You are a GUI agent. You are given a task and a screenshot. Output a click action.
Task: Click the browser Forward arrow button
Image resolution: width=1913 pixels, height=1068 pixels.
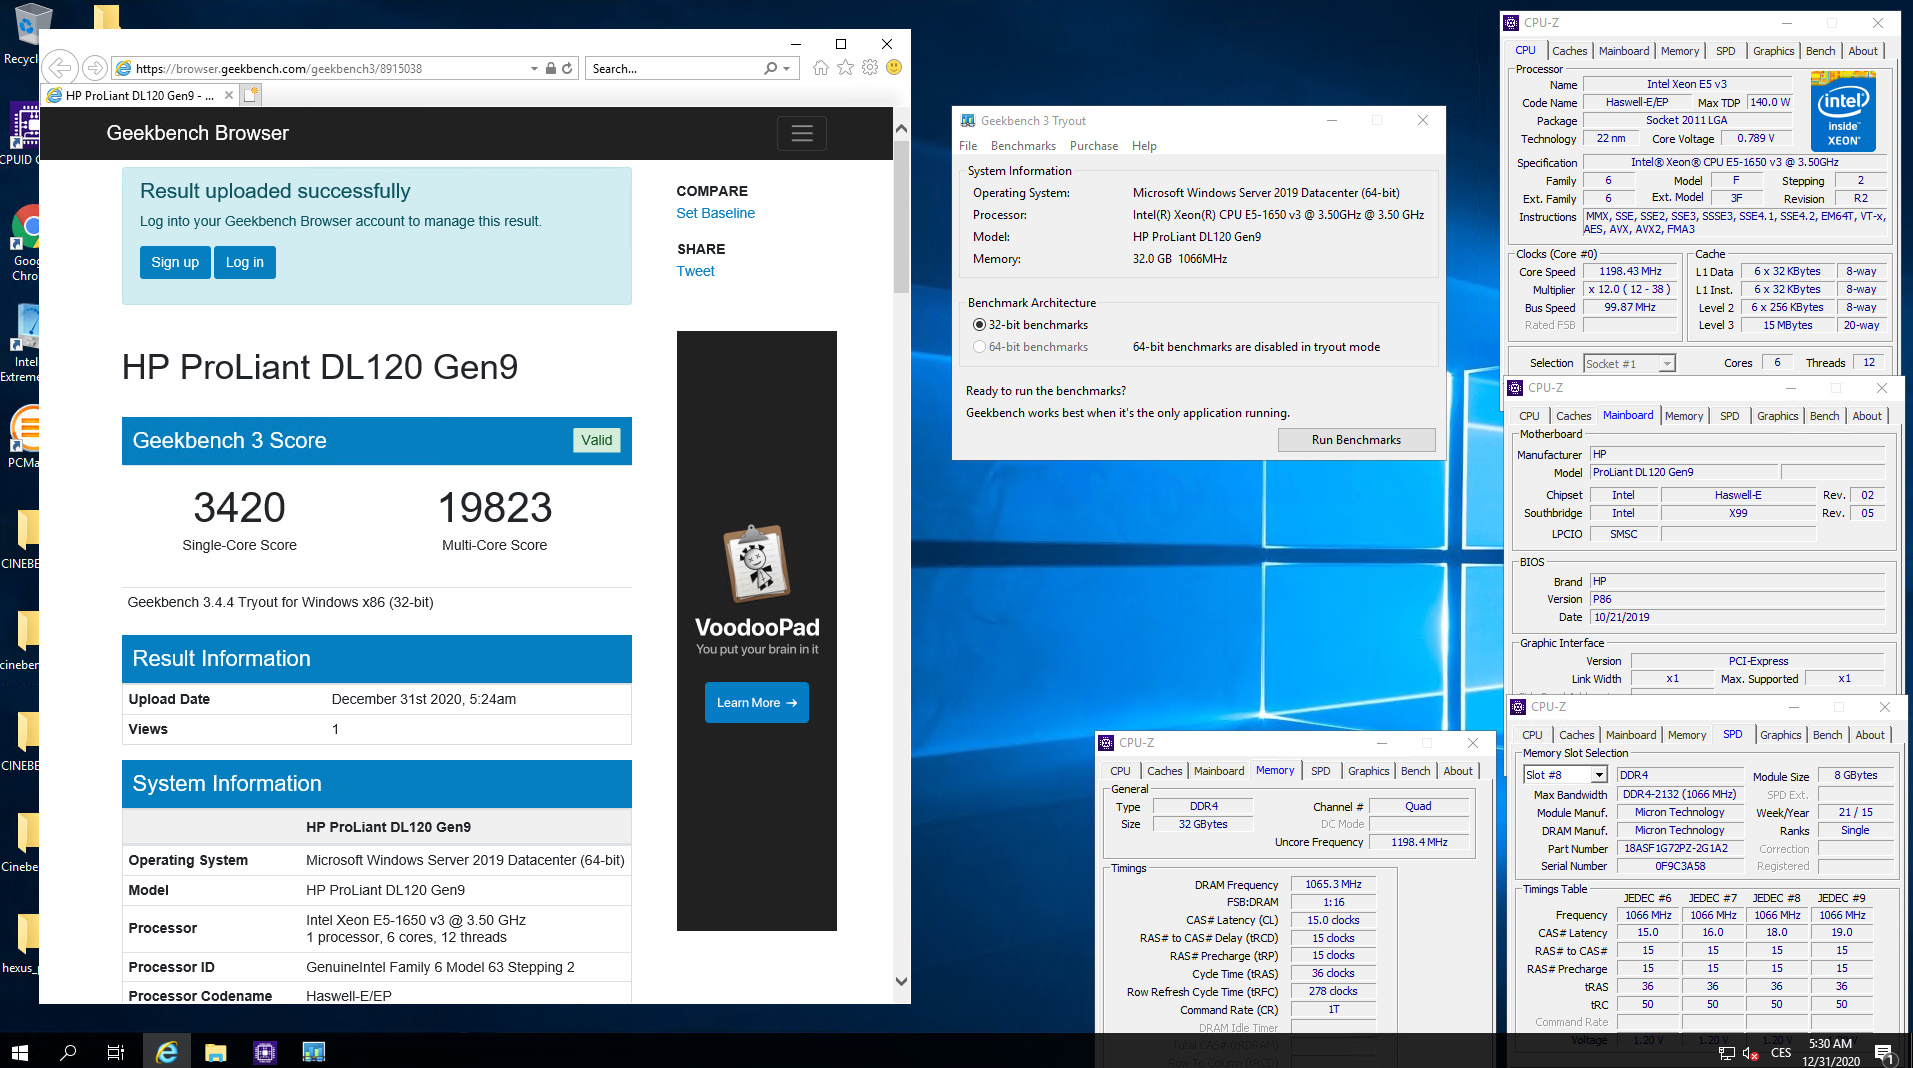click(x=95, y=68)
